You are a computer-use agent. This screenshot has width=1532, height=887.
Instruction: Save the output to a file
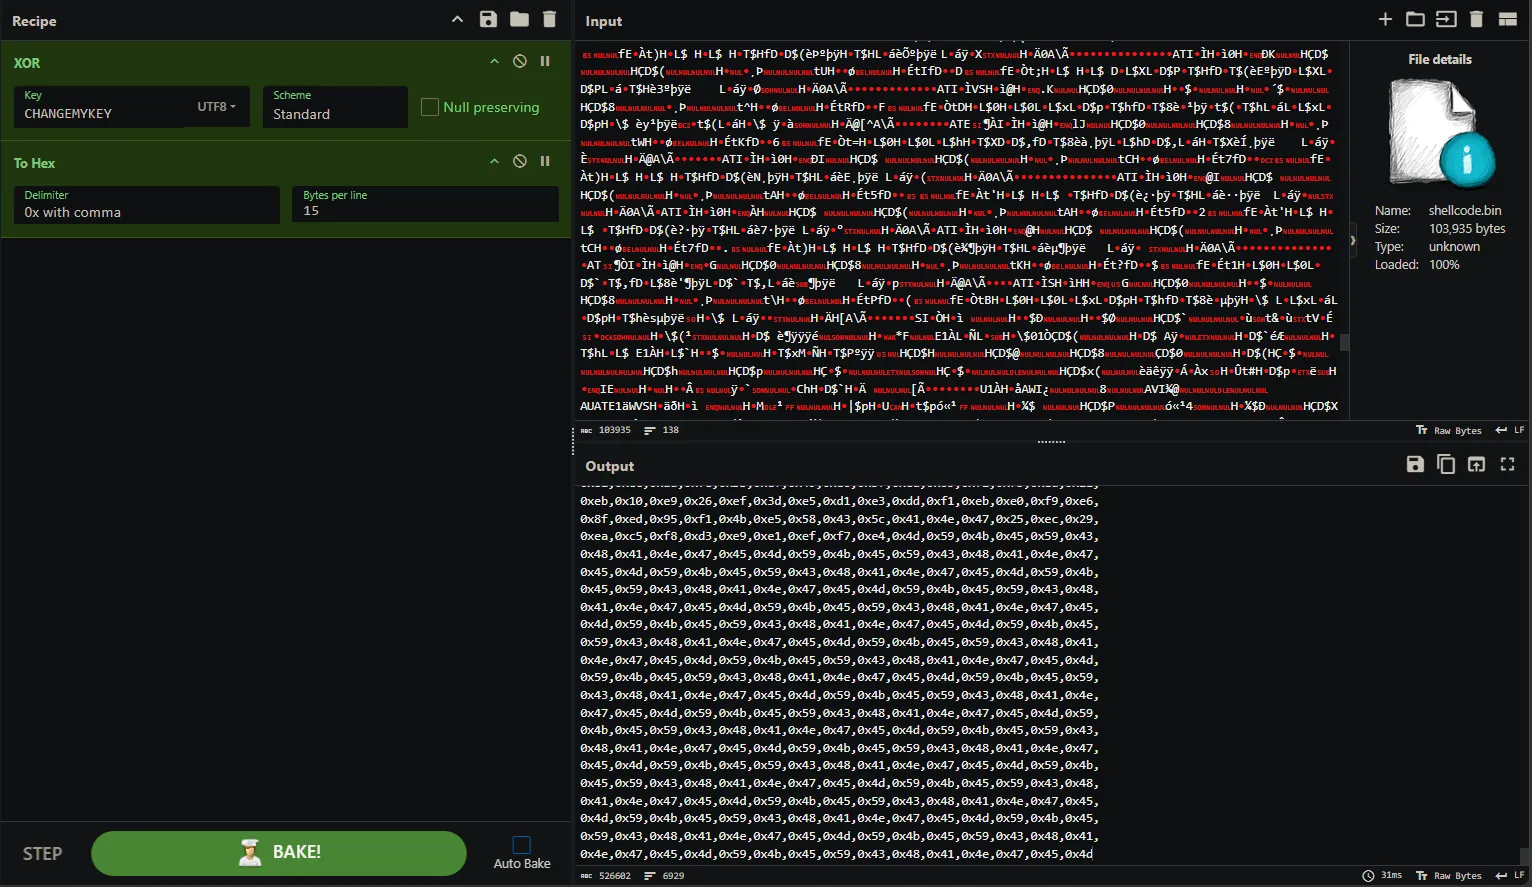[1414, 464]
